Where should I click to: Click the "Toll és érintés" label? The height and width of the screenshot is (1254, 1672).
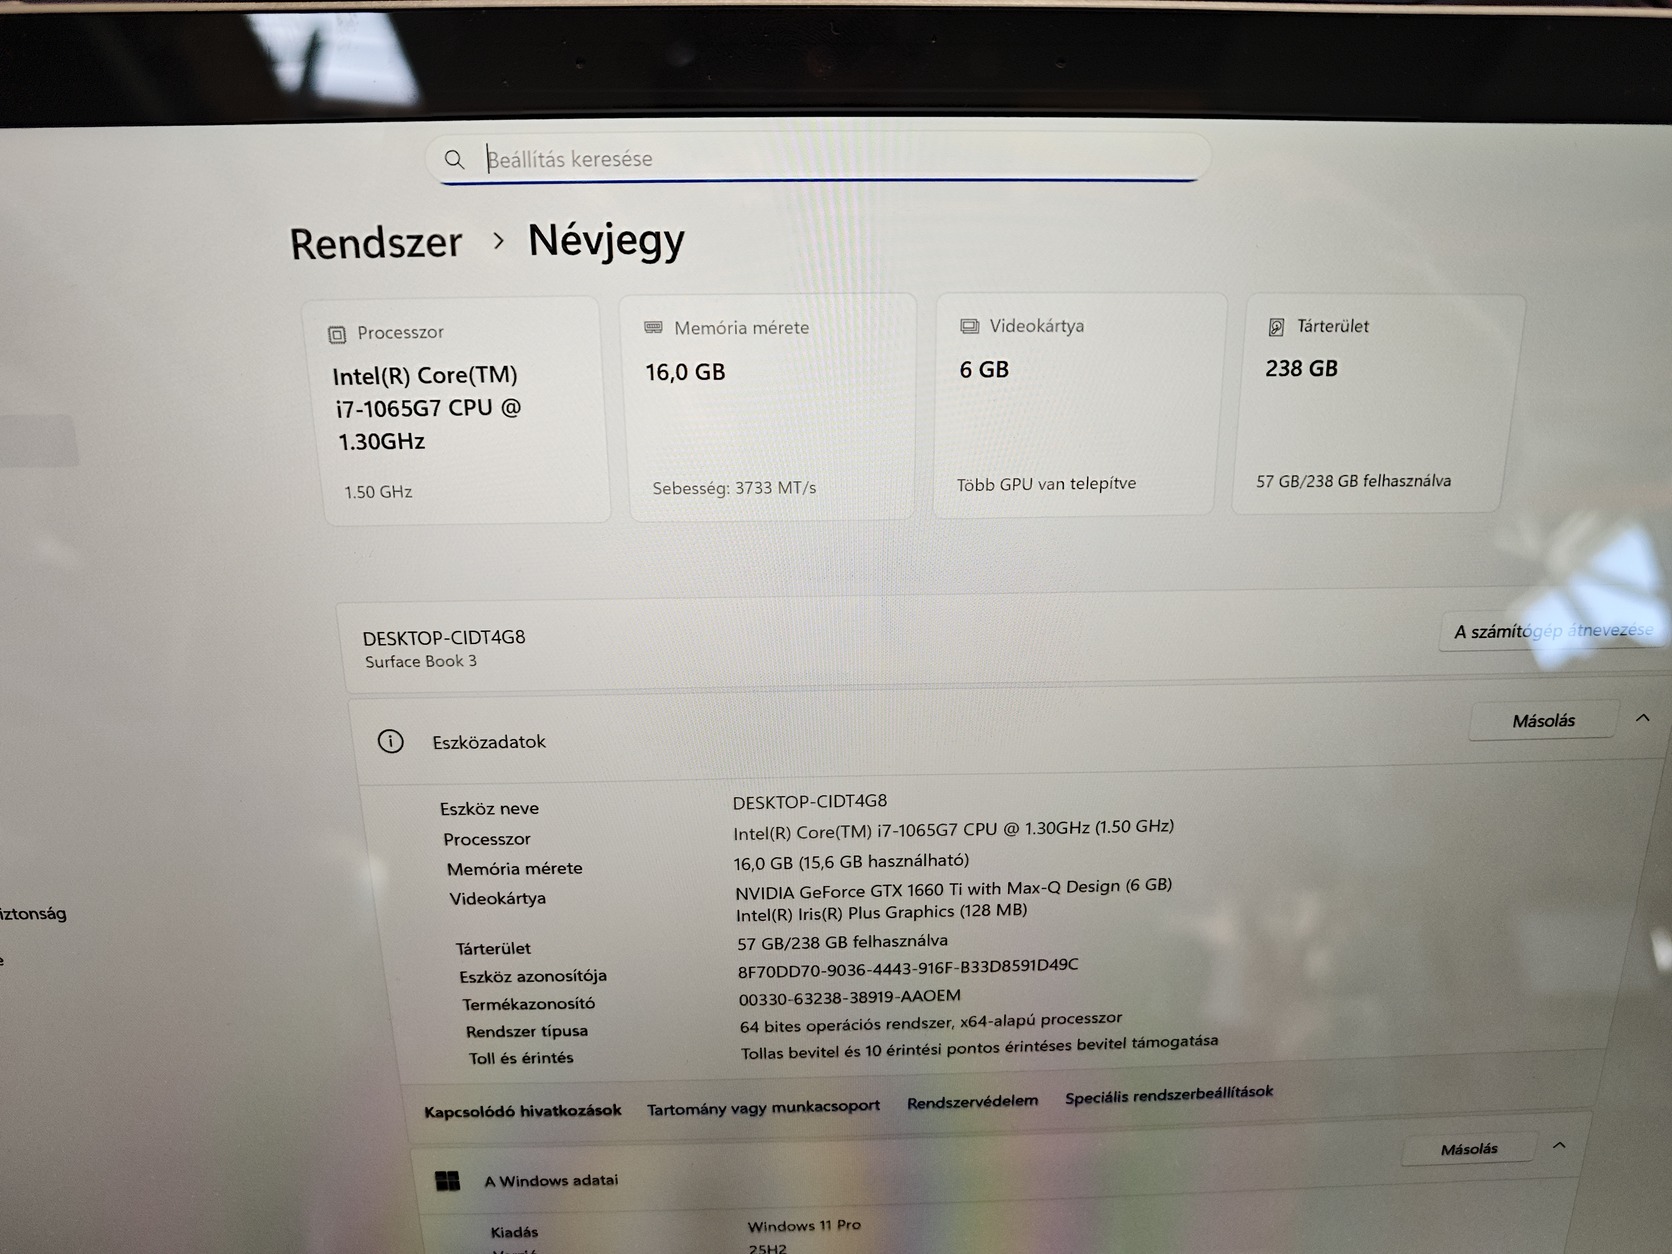tap(521, 1058)
